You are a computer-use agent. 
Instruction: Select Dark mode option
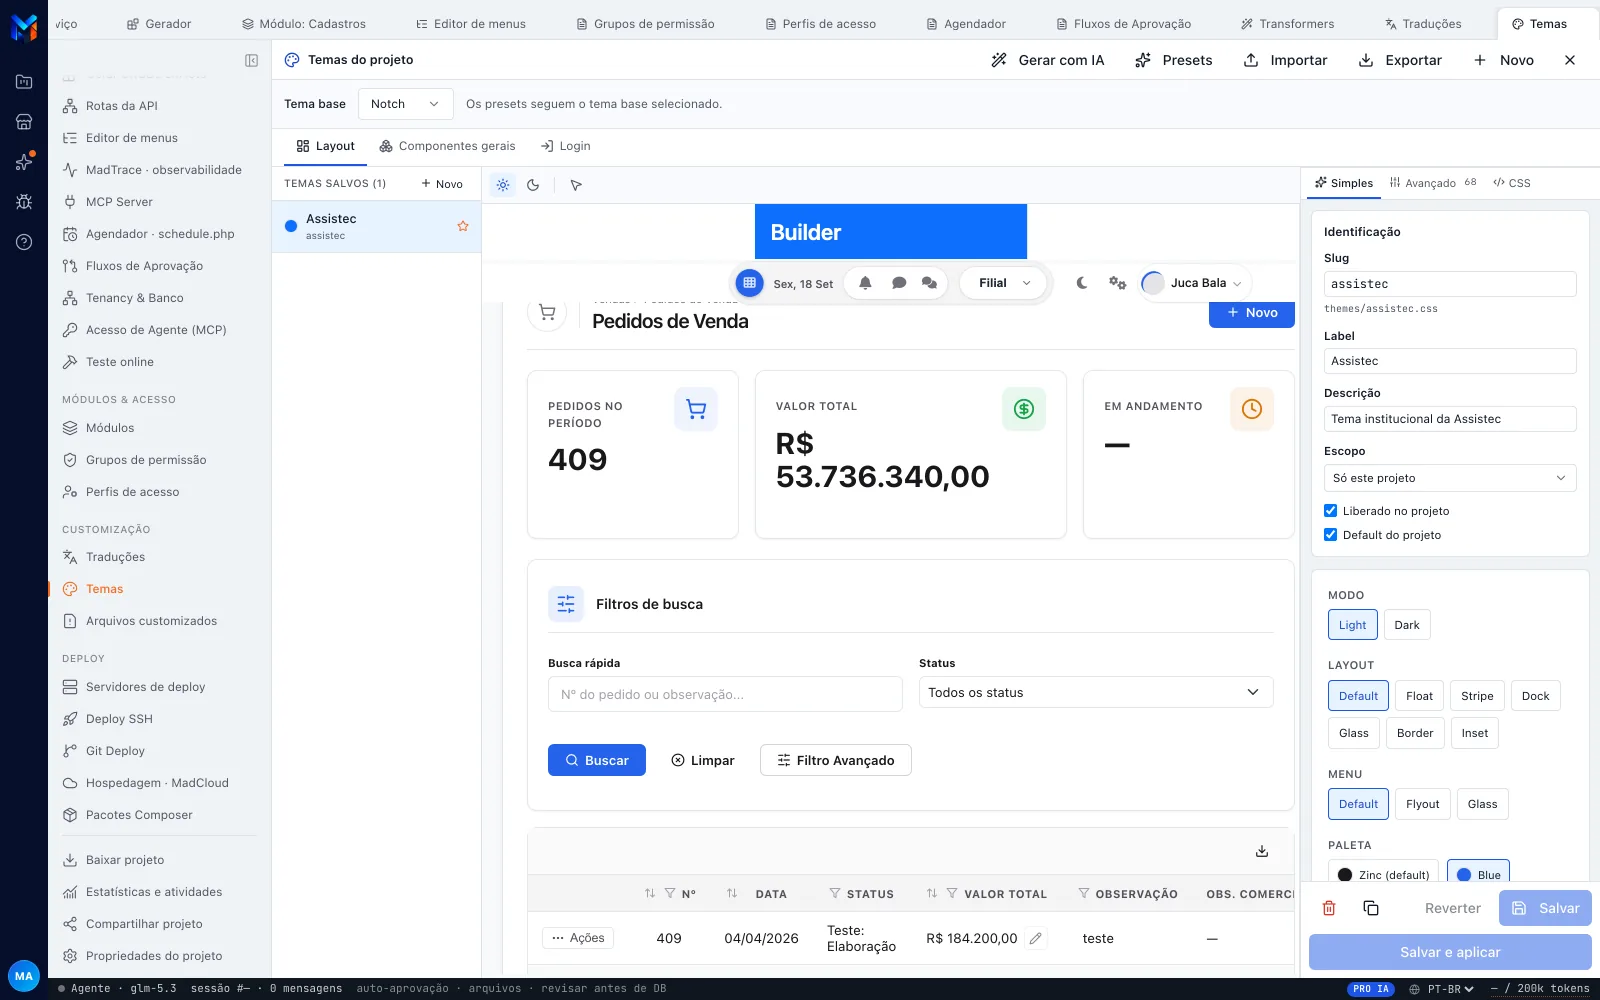[x=1407, y=625]
